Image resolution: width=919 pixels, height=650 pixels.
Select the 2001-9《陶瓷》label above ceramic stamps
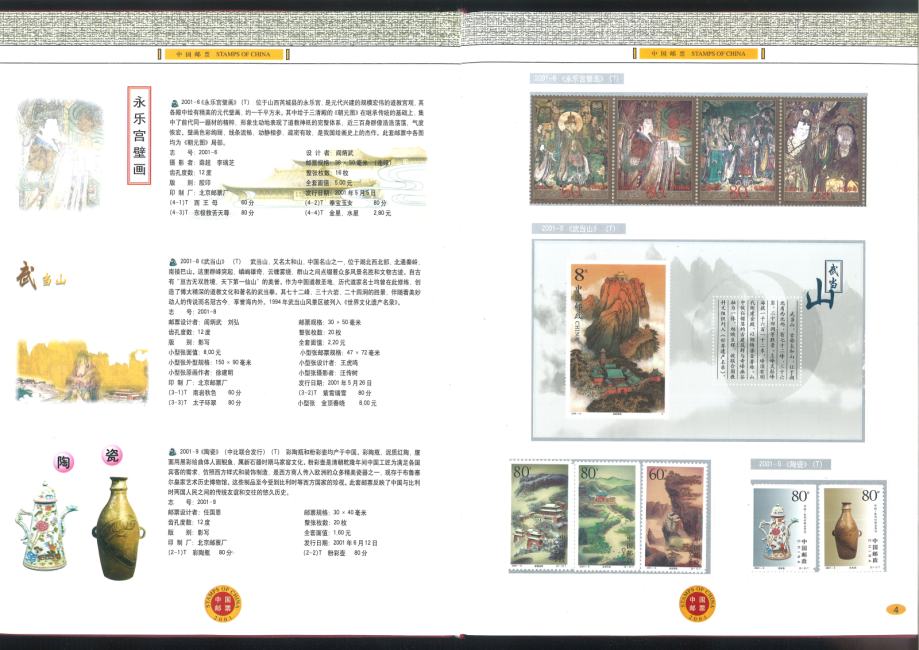[x=790, y=464]
